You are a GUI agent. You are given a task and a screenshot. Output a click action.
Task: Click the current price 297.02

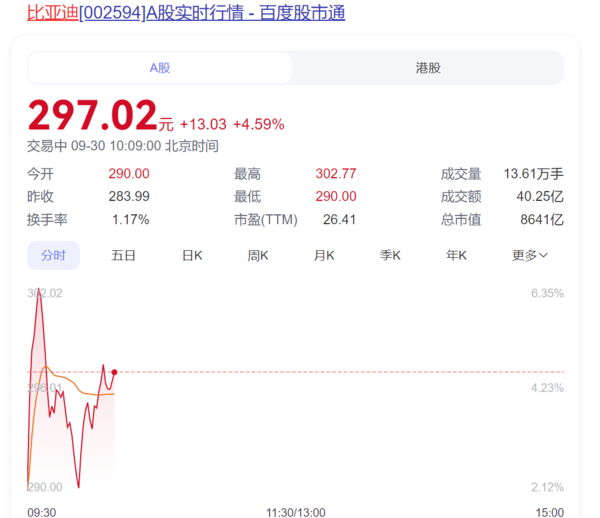[x=93, y=115]
